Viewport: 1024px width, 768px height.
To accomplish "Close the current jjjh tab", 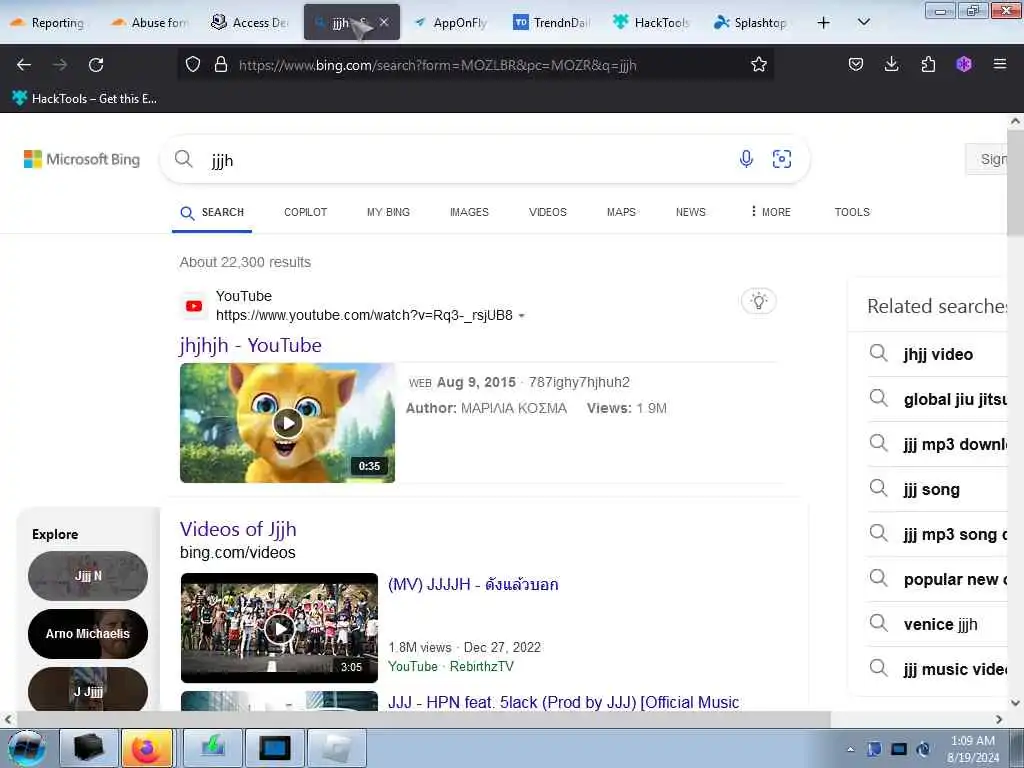I will (384, 22).
